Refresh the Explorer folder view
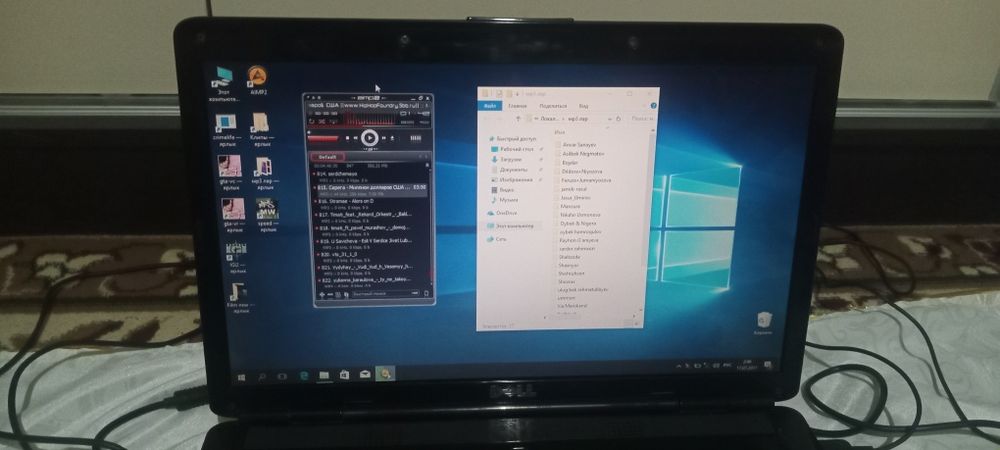This screenshot has width=1000, height=450. click(x=618, y=119)
